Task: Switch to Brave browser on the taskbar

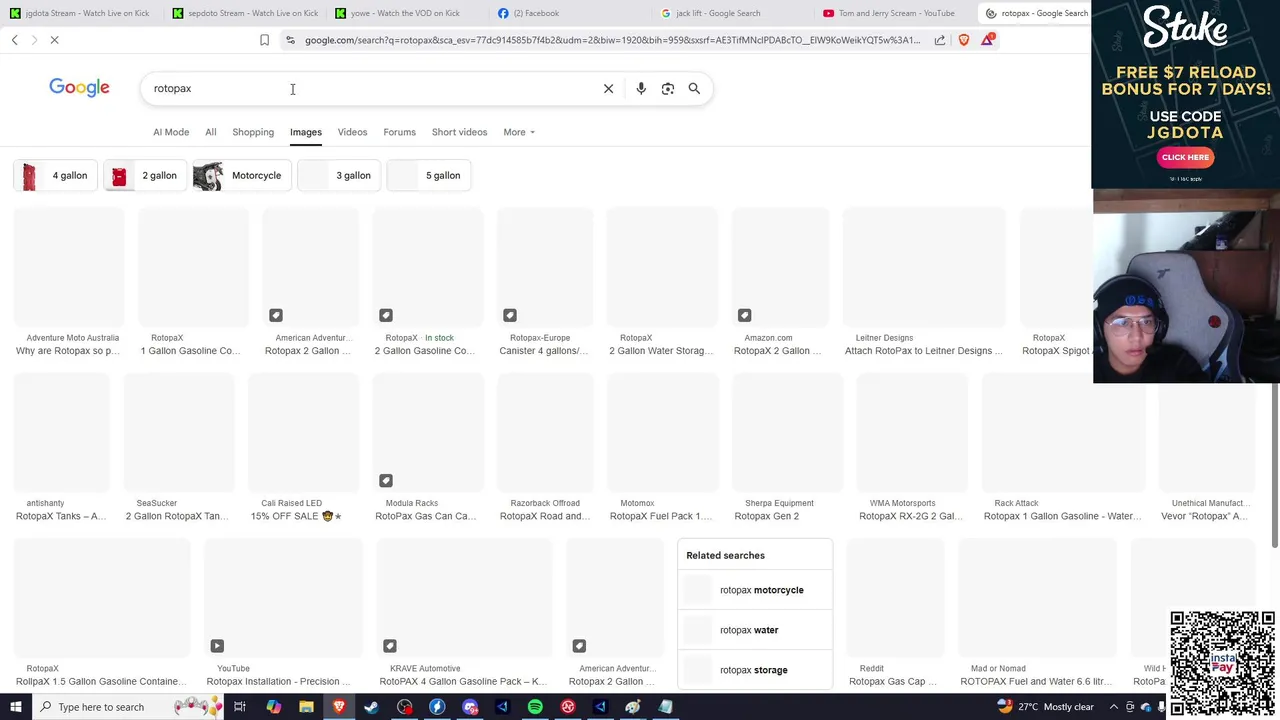Action: [339, 707]
